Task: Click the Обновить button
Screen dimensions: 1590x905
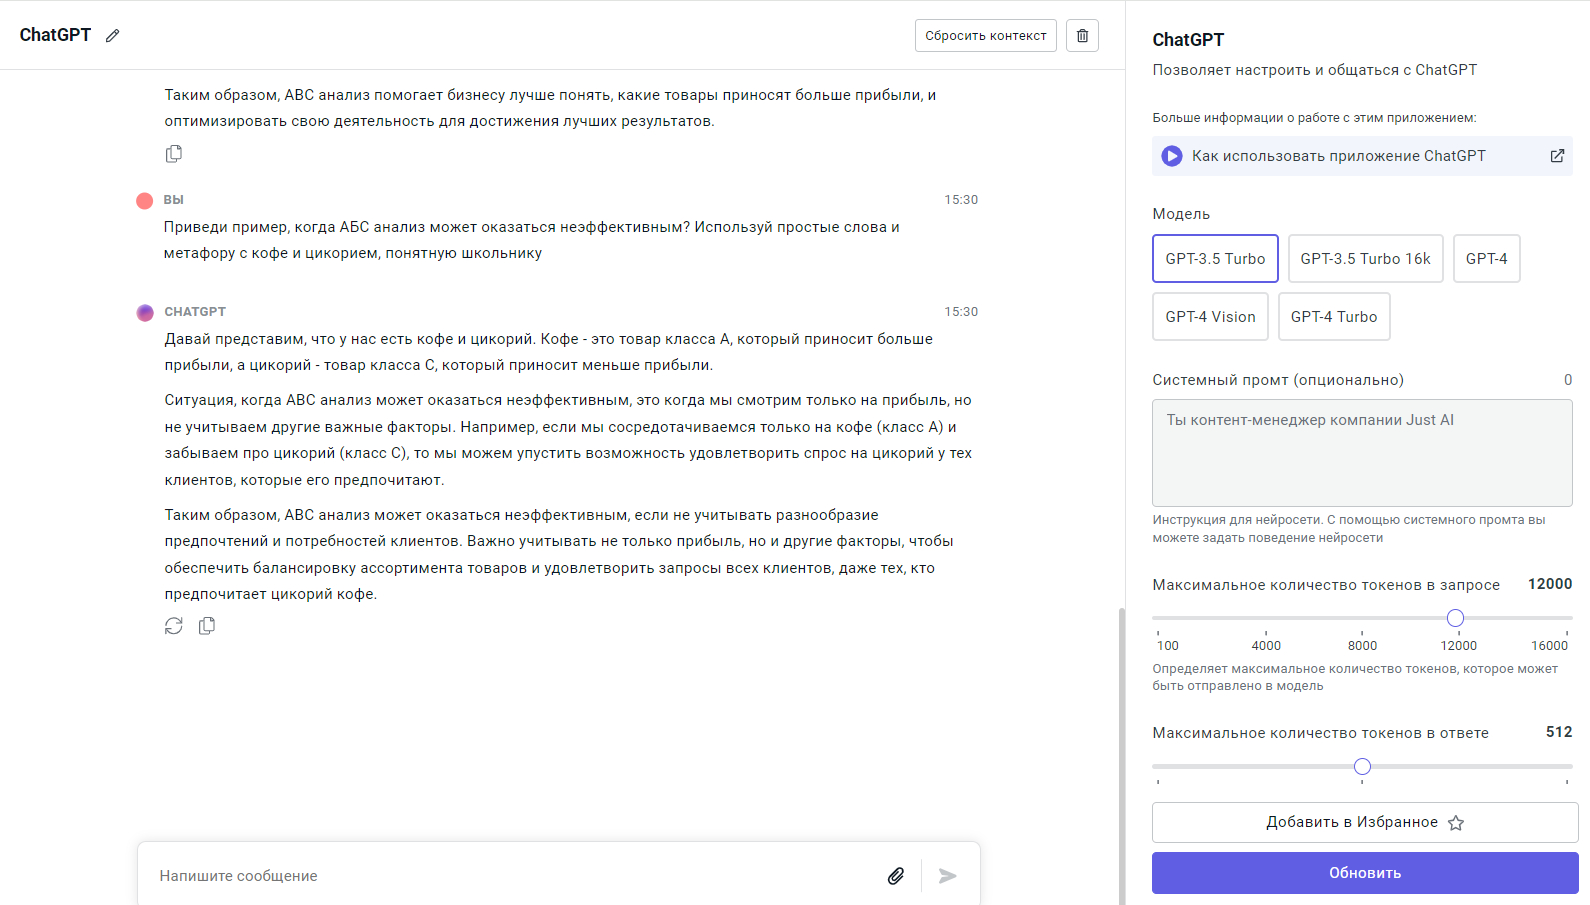Action: pyautogui.click(x=1365, y=873)
